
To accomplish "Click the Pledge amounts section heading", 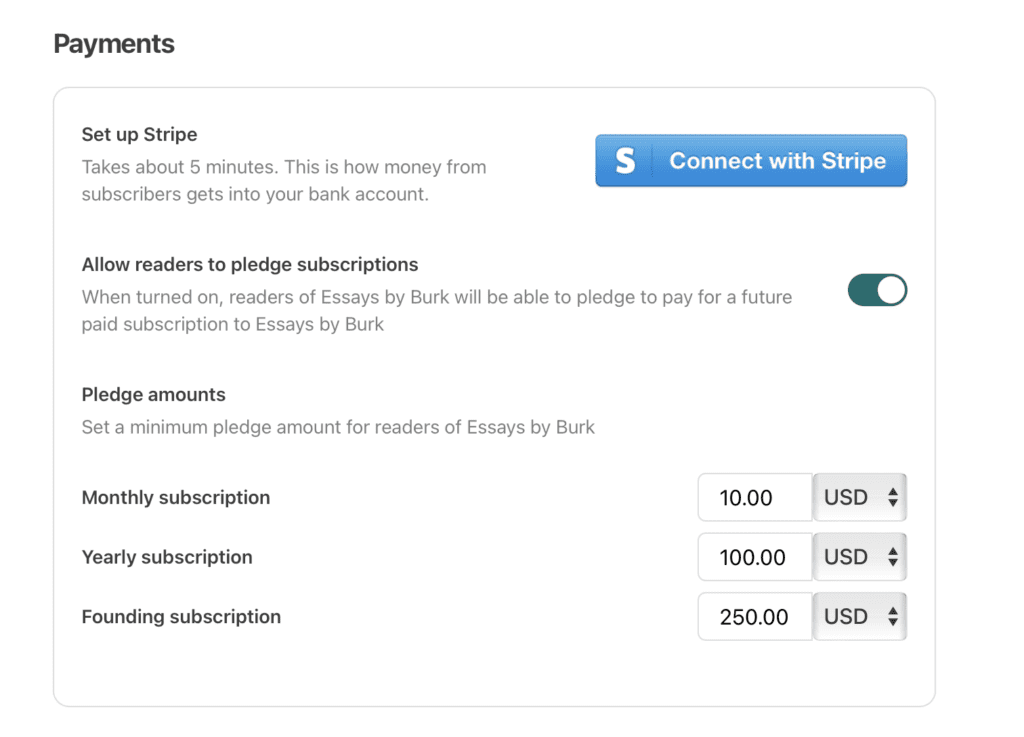I will (153, 394).
